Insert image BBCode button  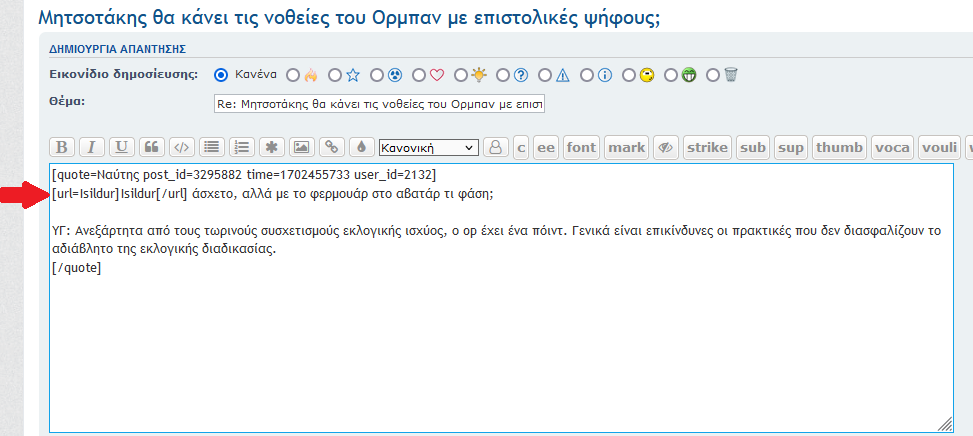coord(302,147)
